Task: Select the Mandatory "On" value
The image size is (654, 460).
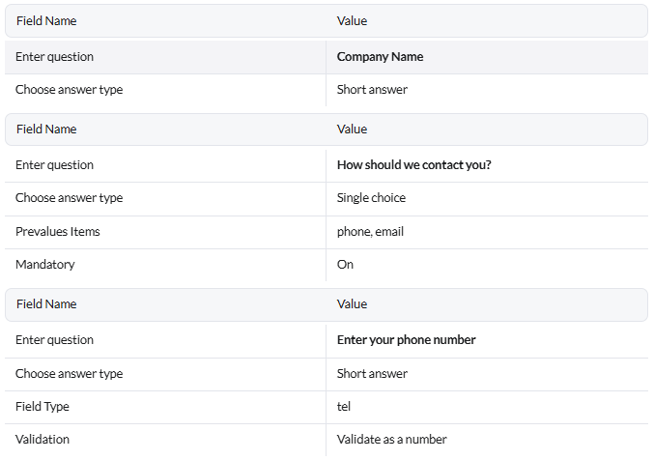Action: pyautogui.click(x=345, y=265)
